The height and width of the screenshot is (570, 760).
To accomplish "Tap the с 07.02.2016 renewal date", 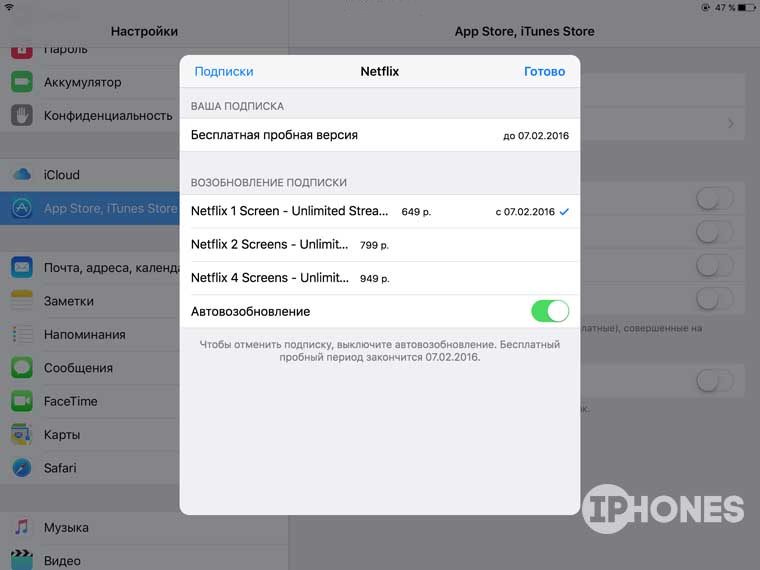I will tap(525, 212).
